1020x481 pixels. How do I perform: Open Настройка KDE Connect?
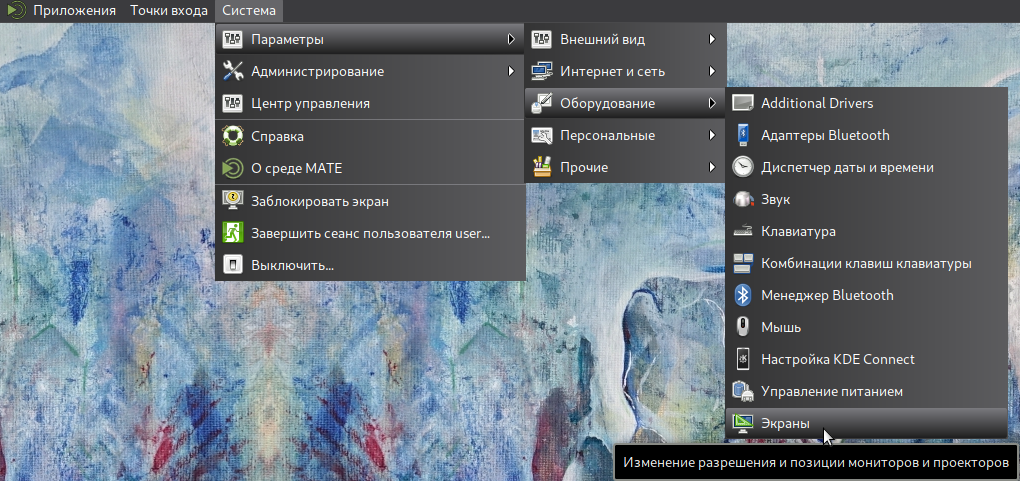tap(866, 359)
